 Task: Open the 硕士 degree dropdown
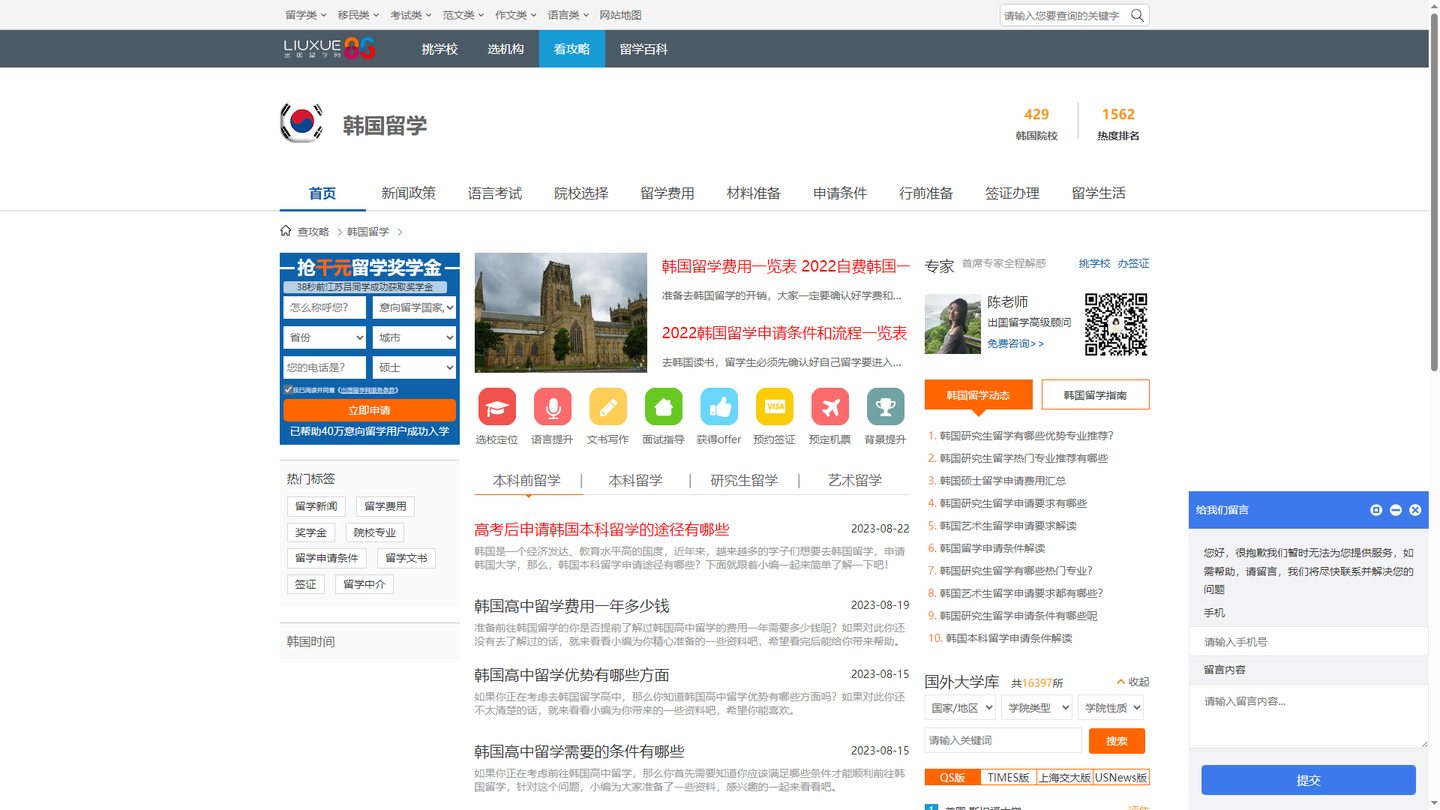pos(414,368)
